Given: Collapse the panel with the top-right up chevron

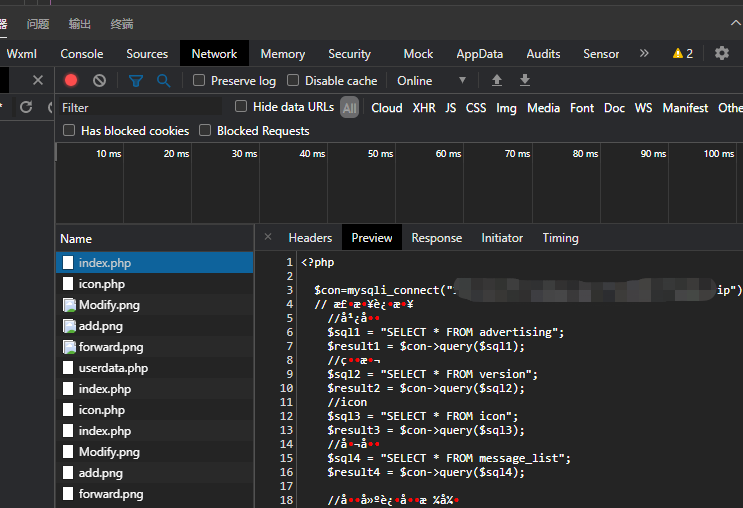Looking at the screenshot, I should pos(736,22).
